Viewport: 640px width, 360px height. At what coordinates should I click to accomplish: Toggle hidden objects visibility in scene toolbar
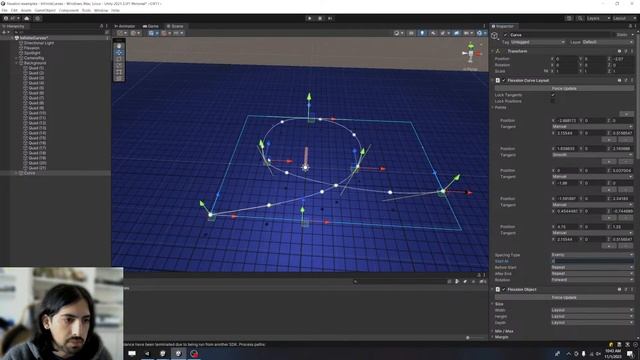[x=457, y=33]
